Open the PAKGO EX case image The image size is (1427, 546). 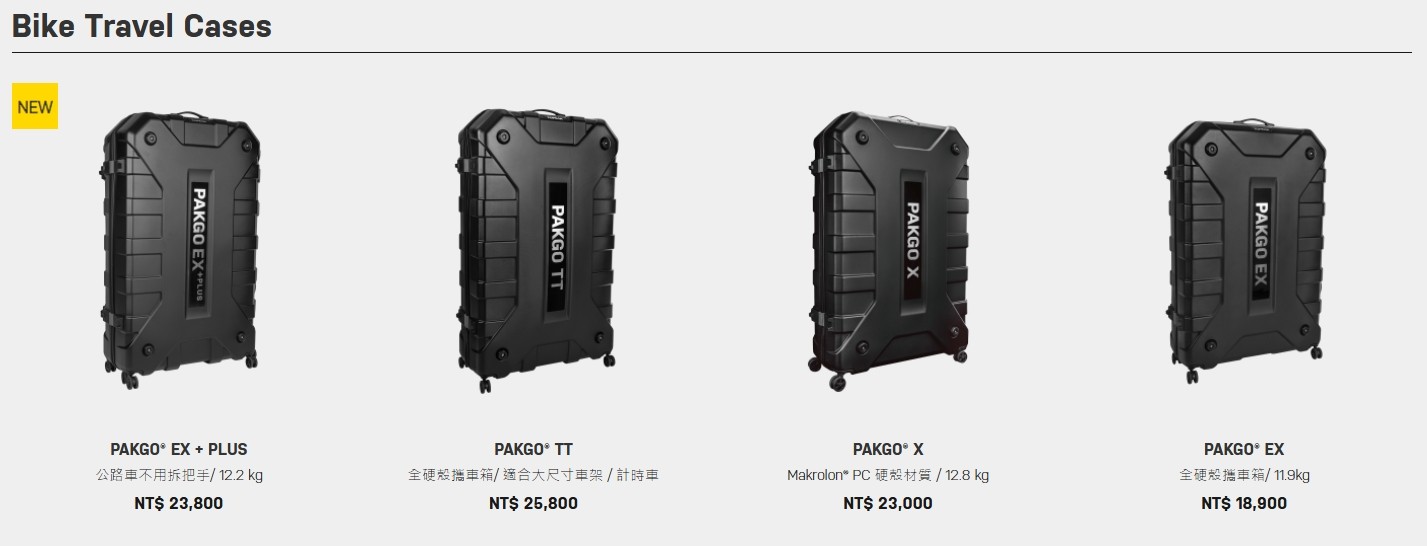[1245, 249]
